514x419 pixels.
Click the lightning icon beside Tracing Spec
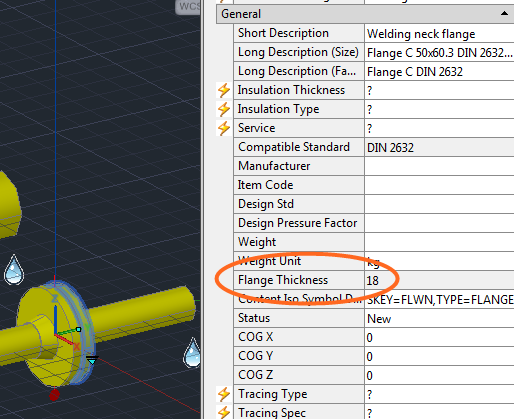[x=224, y=412]
